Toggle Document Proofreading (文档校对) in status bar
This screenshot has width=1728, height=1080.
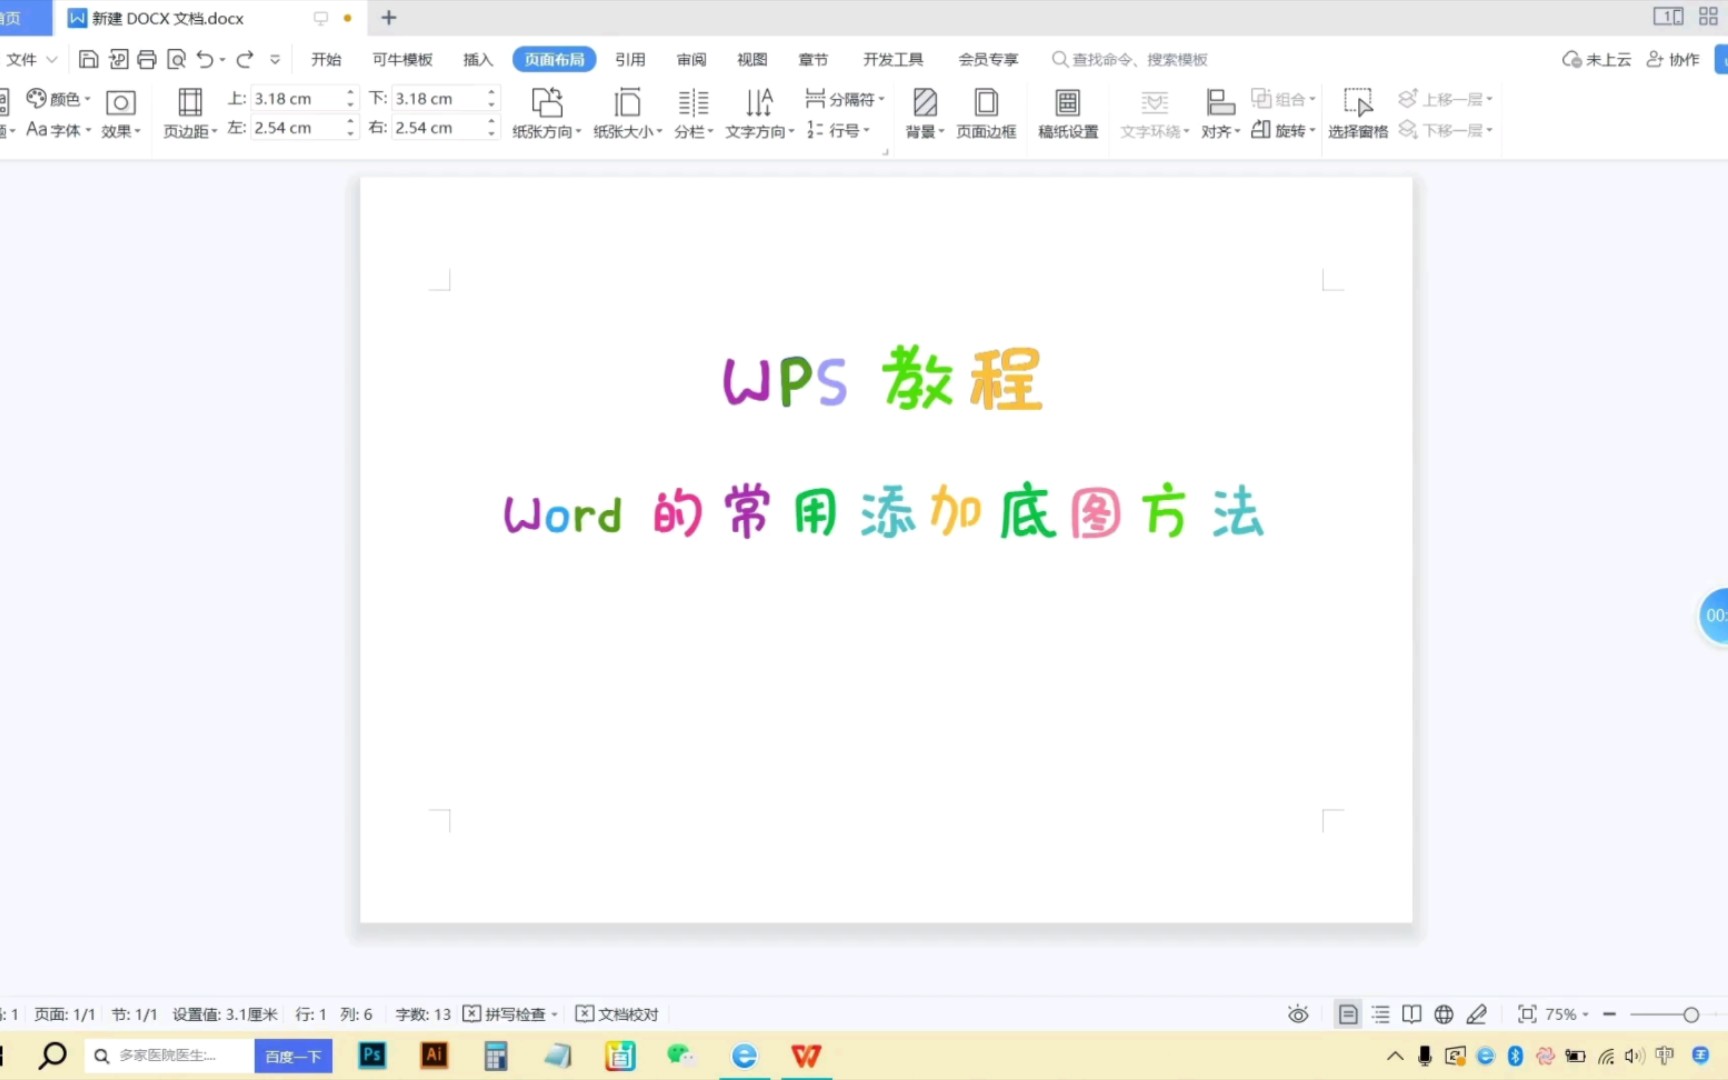click(x=617, y=1014)
